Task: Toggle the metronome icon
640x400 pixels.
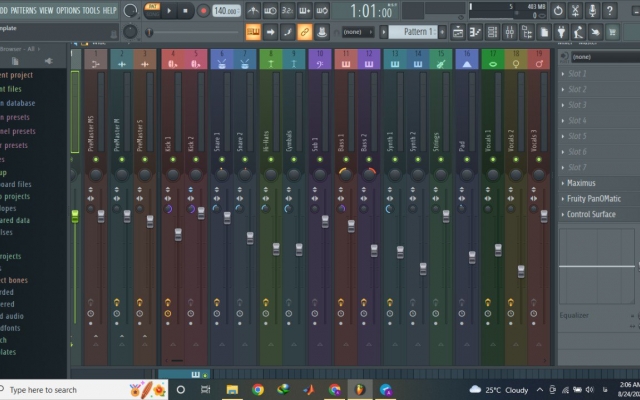Action: [x=253, y=11]
